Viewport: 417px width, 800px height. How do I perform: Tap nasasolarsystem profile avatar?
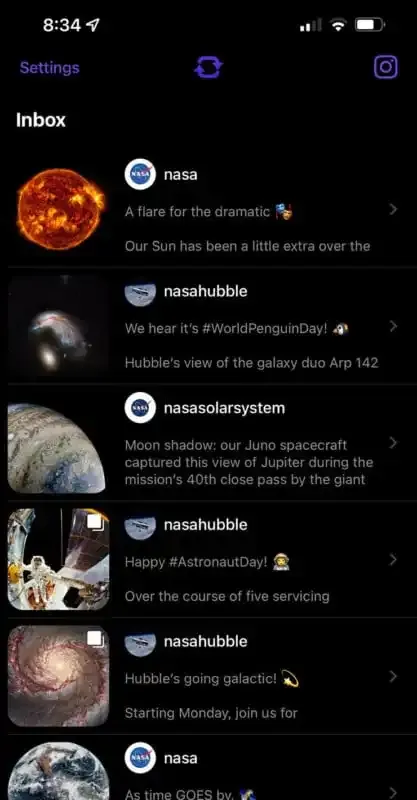(140, 408)
